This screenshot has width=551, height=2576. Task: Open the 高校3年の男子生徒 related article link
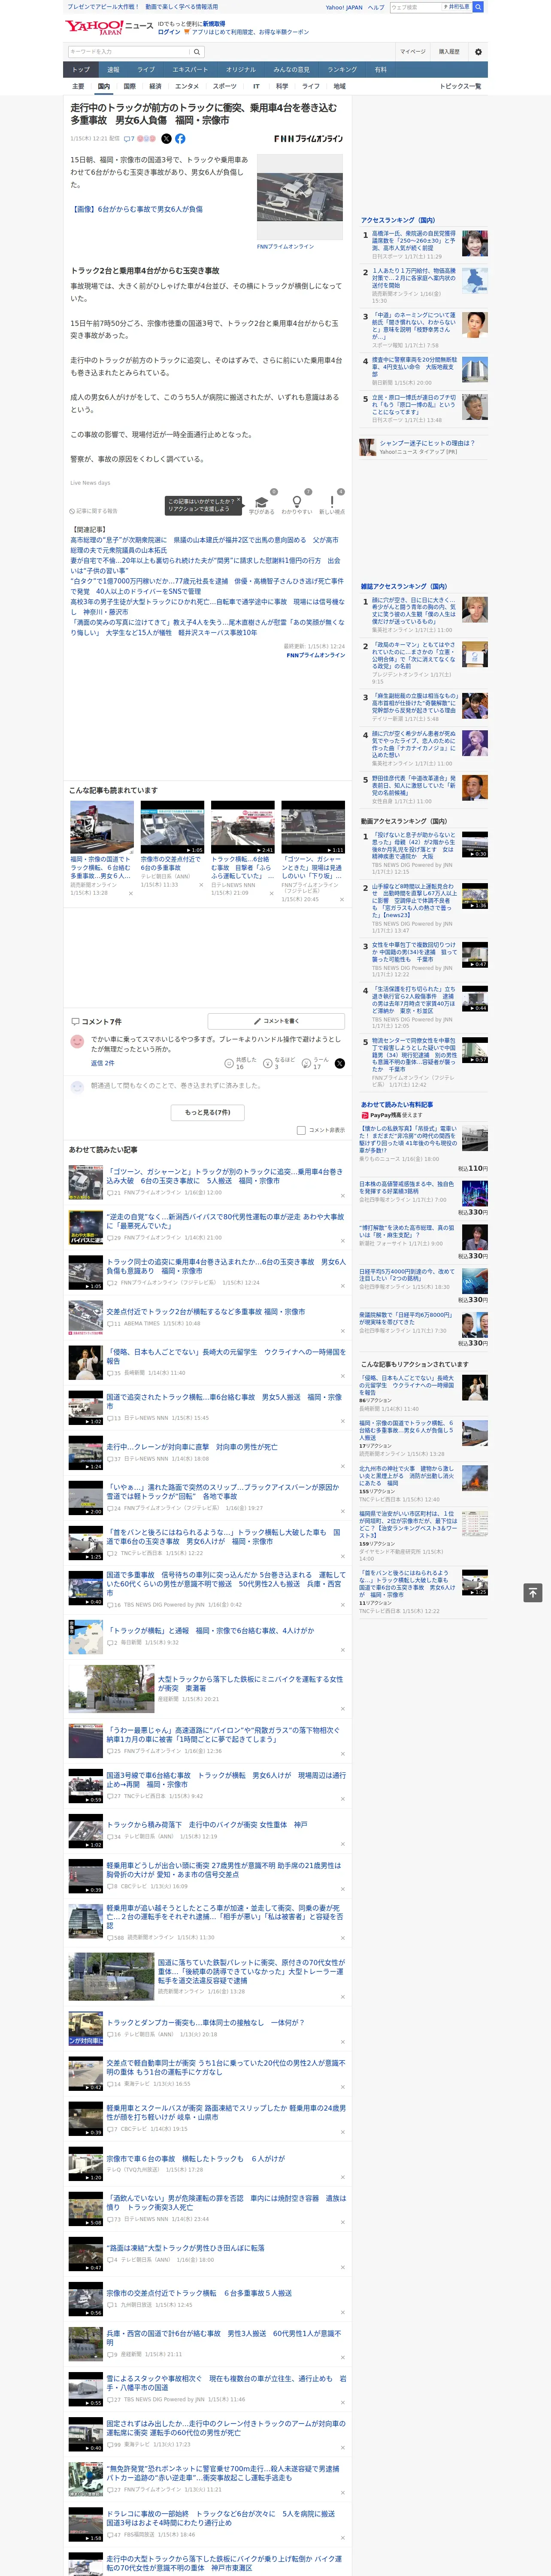pos(207,607)
